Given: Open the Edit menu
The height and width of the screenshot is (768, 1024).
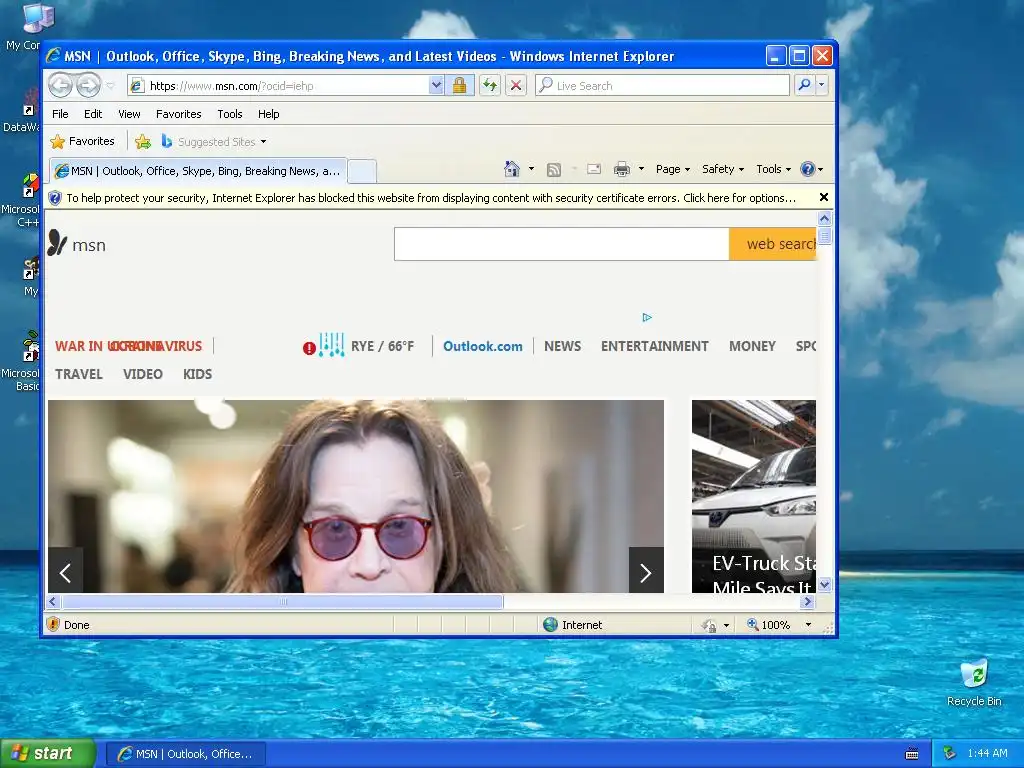Looking at the screenshot, I should click(93, 114).
